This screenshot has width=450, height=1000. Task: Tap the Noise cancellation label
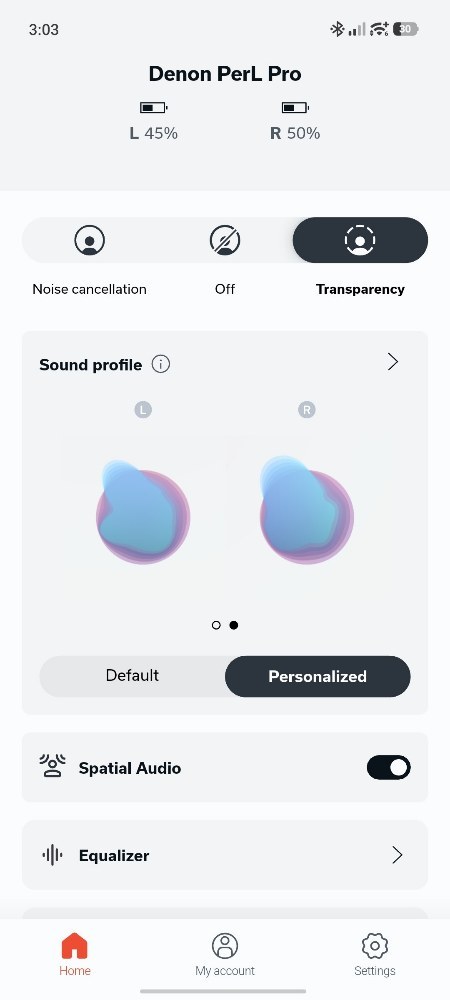pos(89,289)
